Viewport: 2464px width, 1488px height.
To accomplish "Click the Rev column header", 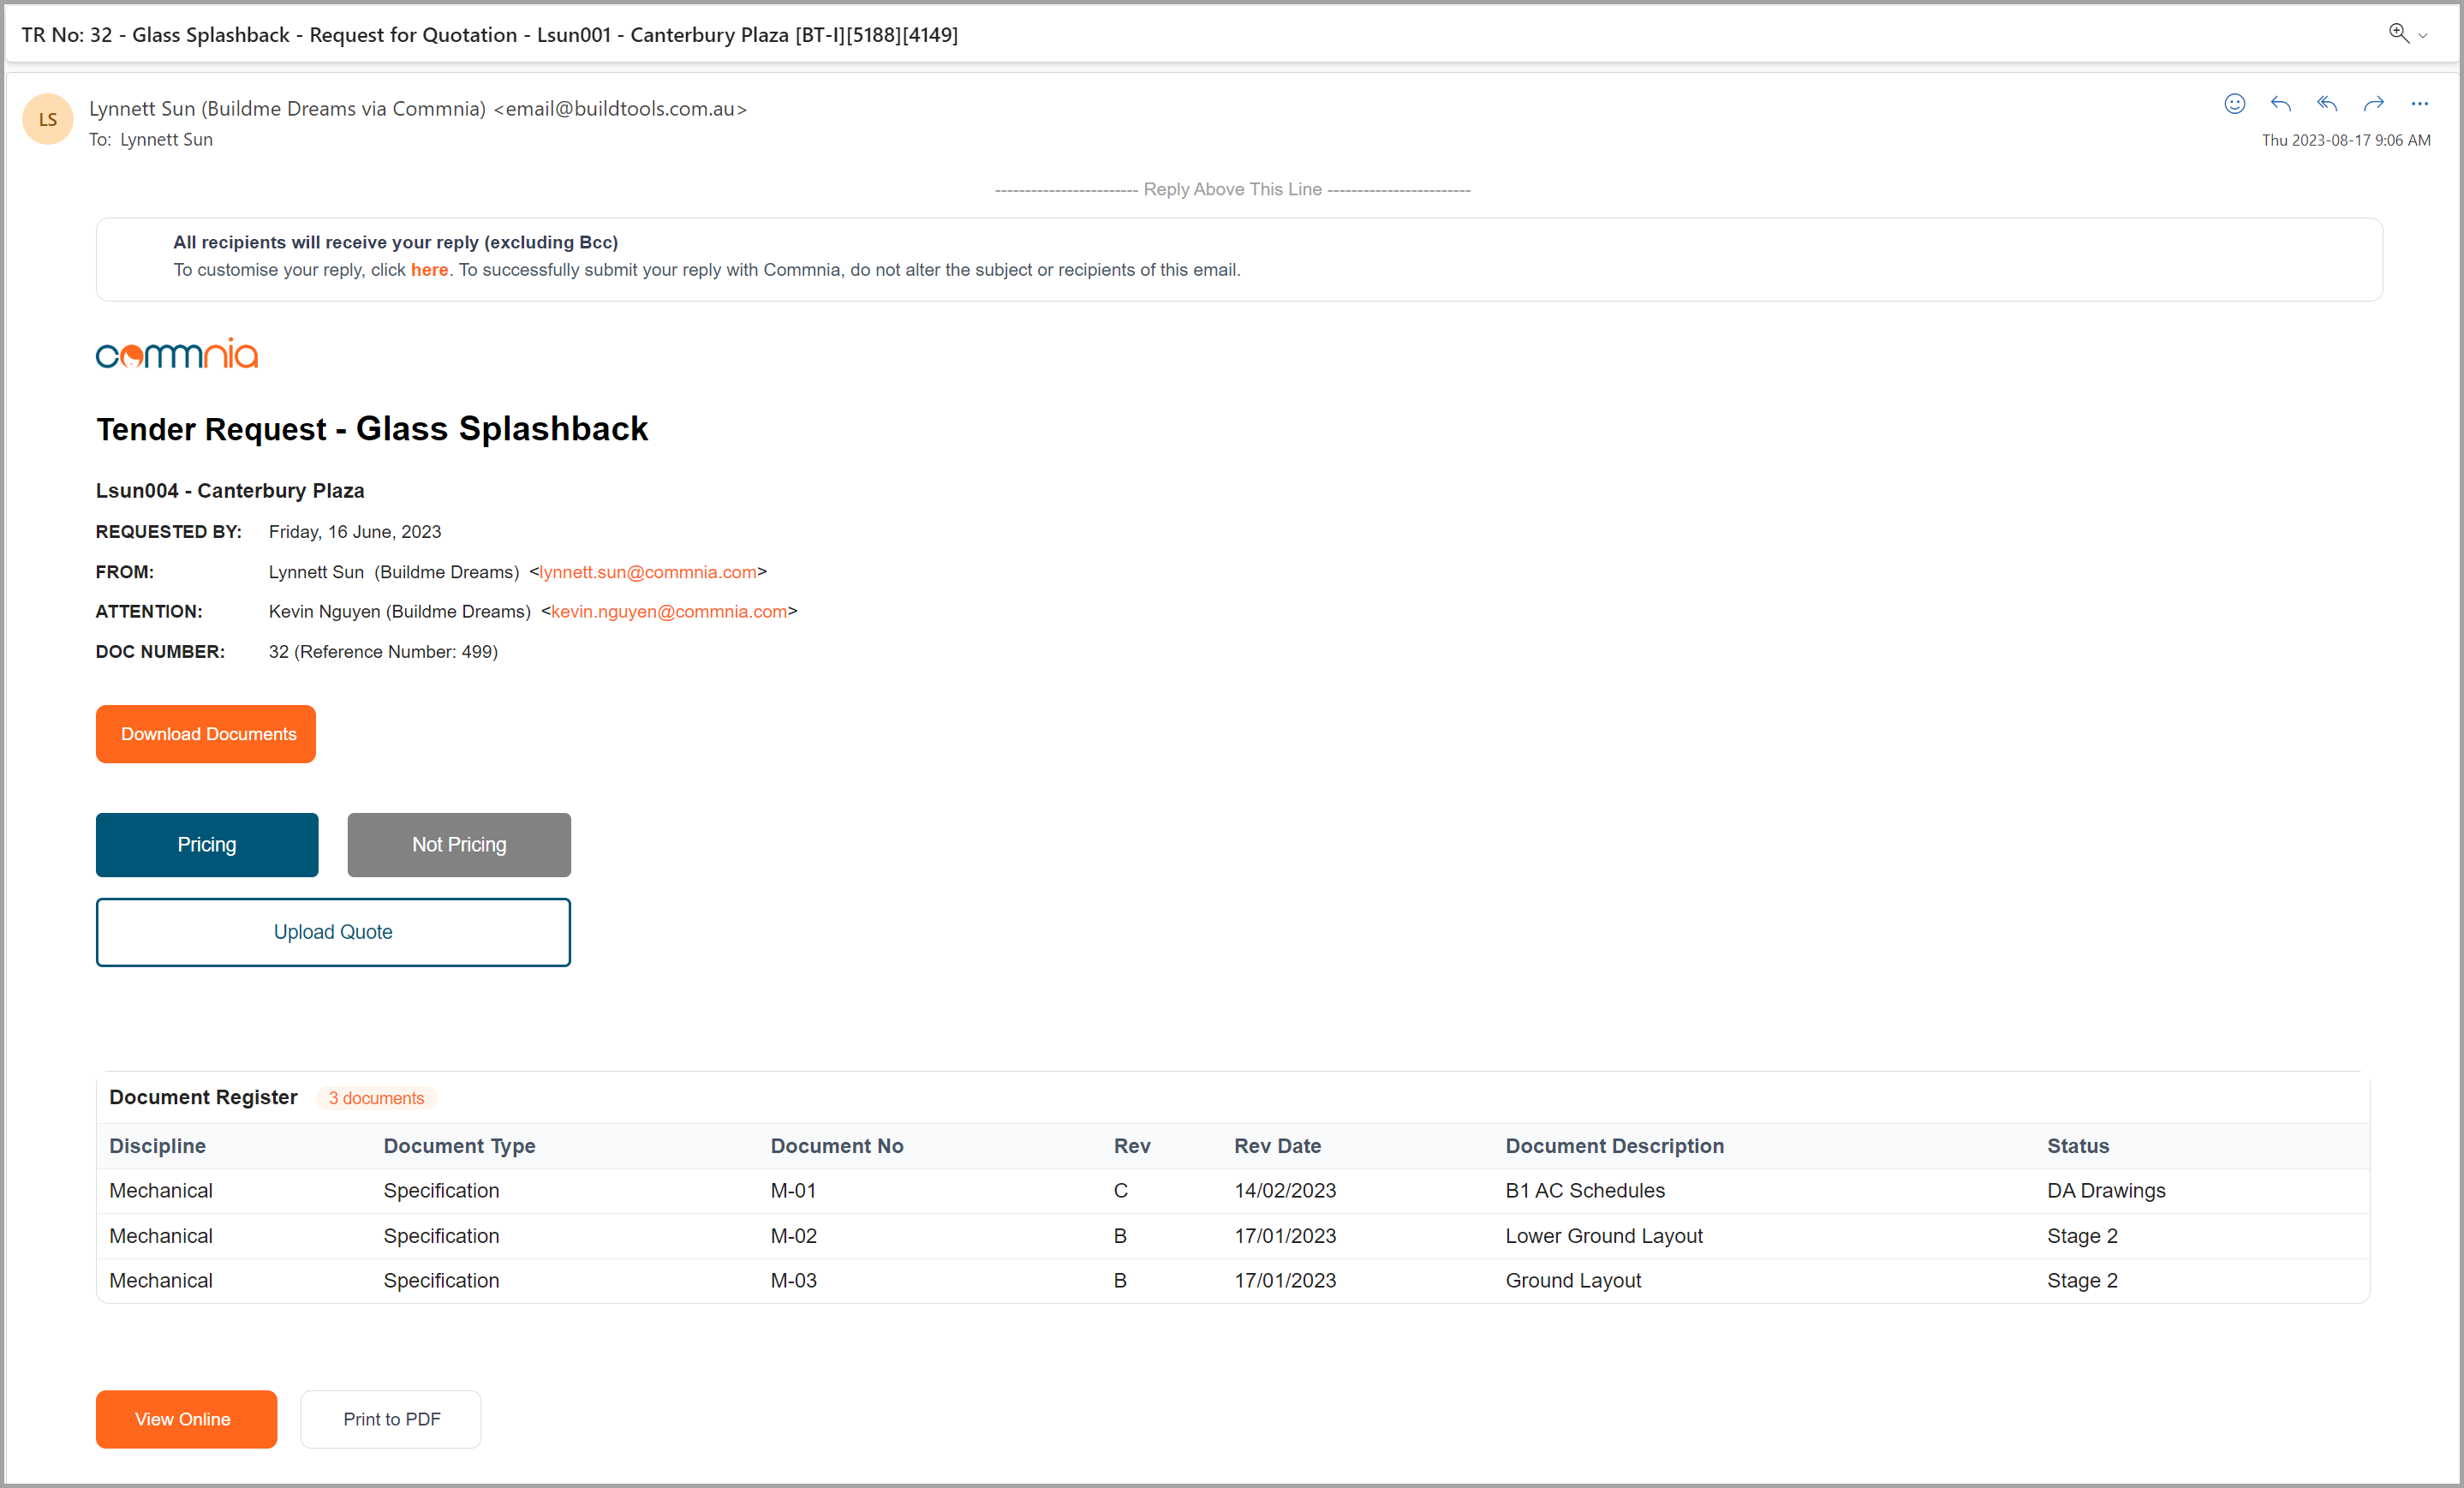I will (x=1132, y=1146).
